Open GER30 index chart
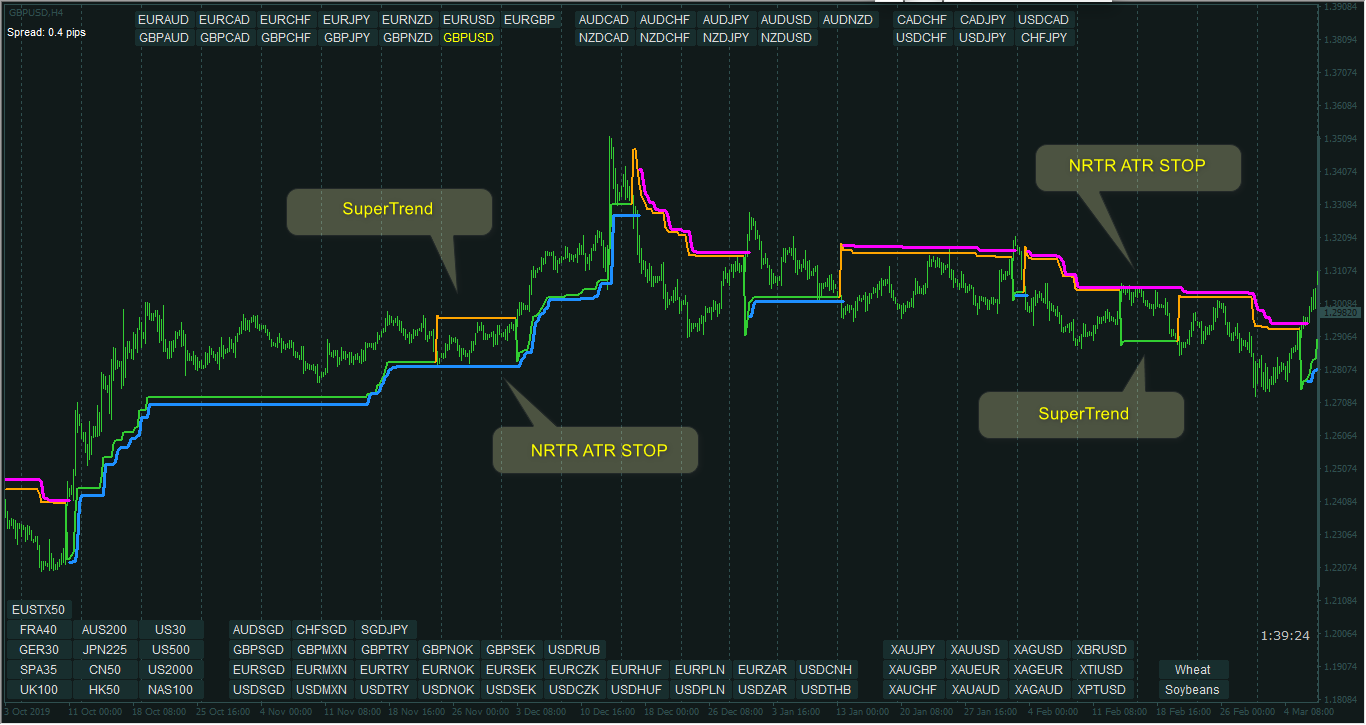The width and height of the screenshot is (1366, 725). (39, 650)
